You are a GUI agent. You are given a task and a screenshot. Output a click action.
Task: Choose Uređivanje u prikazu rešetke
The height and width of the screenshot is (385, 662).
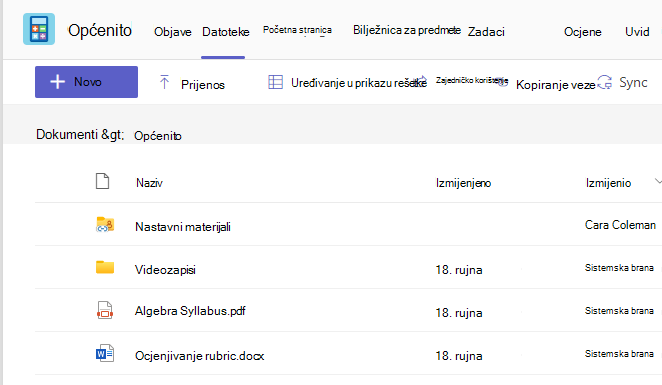pyautogui.click(x=358, y=83)
